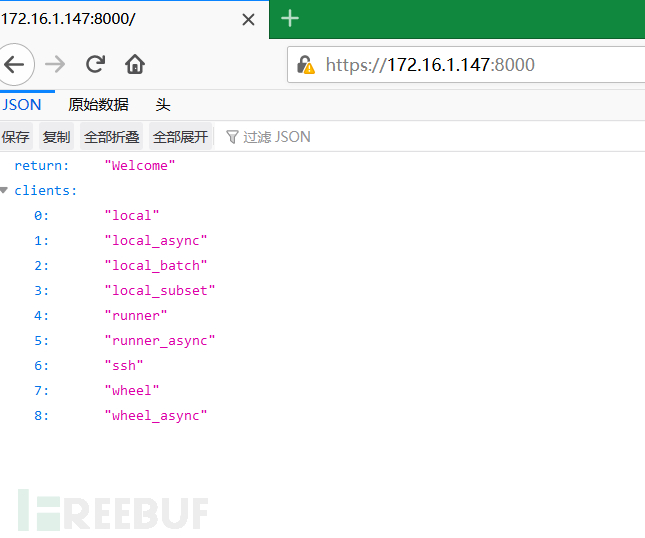Collapse the clients array with its triangle
Screen dimensions: 645x538
(x=4, y=190)
